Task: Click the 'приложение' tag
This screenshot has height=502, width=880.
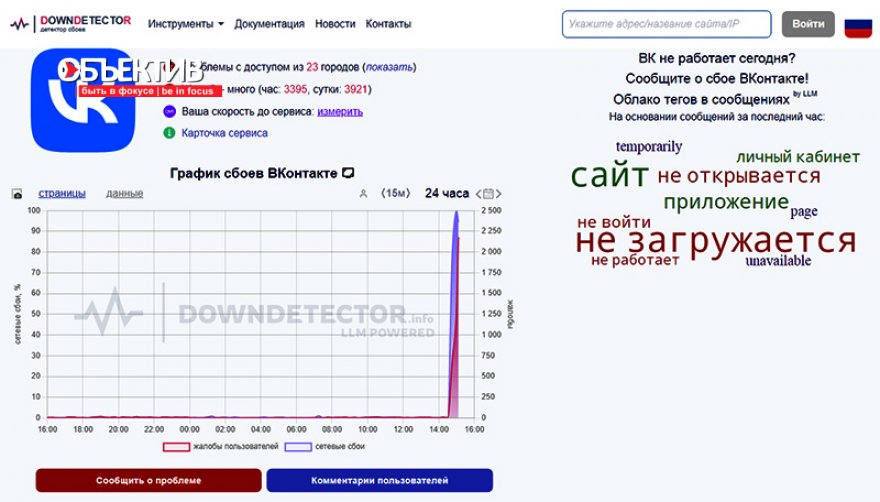Action: point(726,201)
